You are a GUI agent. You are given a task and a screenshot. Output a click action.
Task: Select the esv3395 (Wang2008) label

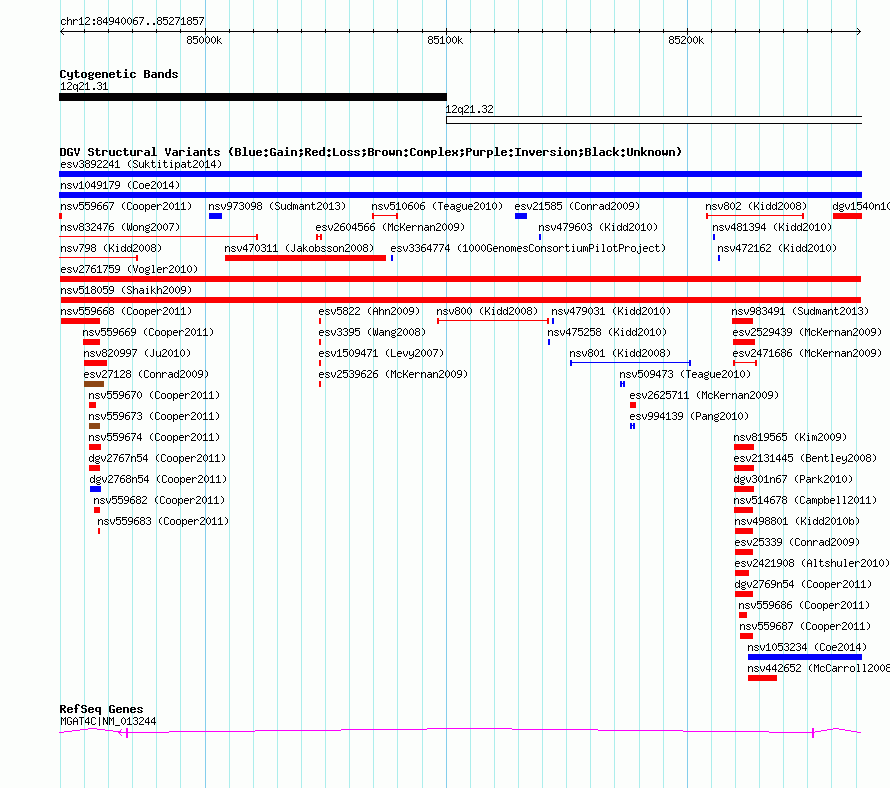372,332
